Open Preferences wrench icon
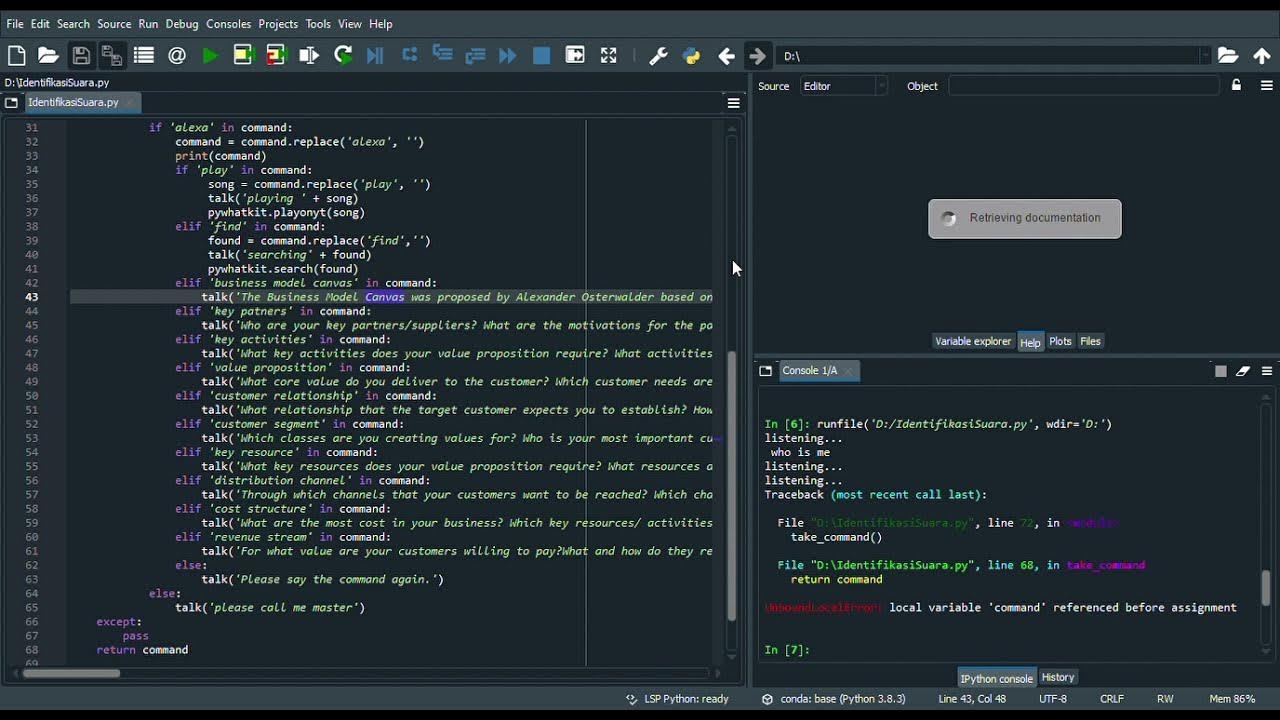This screenshot has width=1280, height=720. 658,56
